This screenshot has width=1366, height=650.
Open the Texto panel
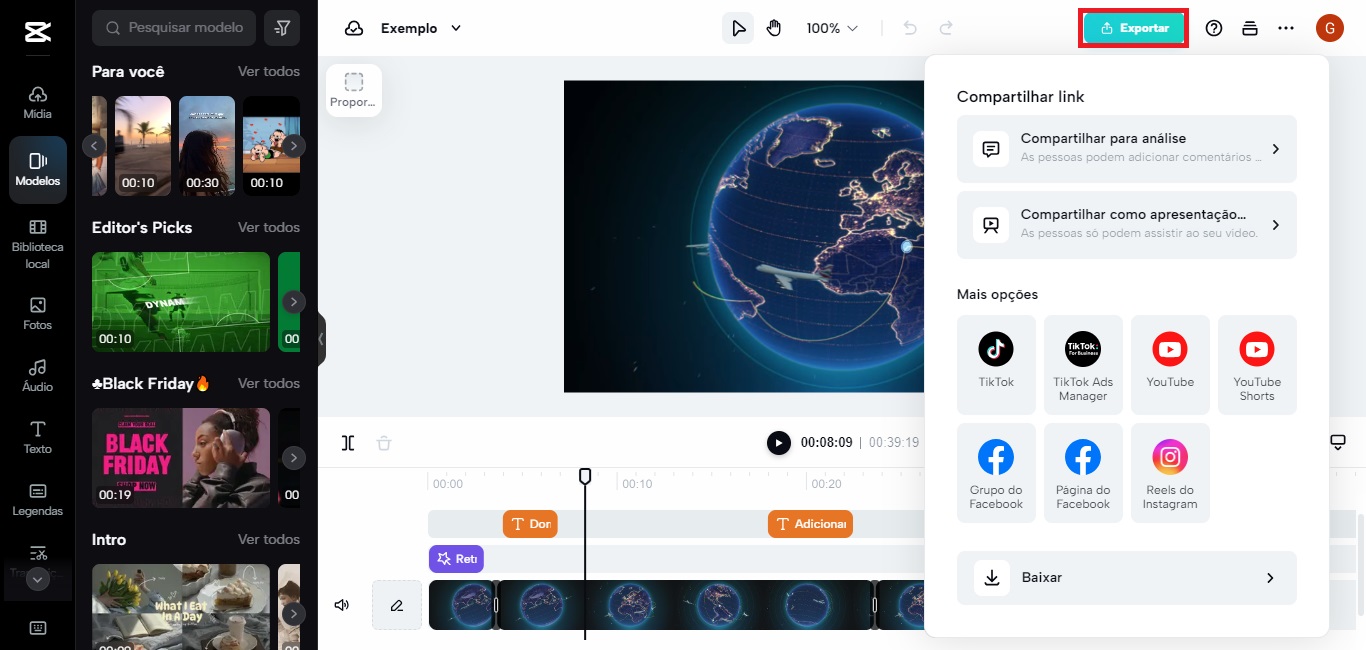(x=38, y=437)
